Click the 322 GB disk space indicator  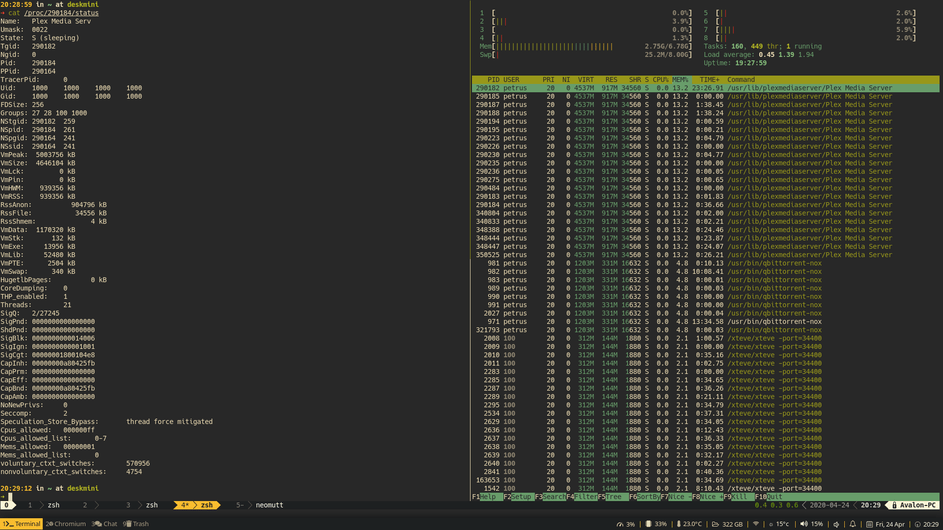click(726, 524)
